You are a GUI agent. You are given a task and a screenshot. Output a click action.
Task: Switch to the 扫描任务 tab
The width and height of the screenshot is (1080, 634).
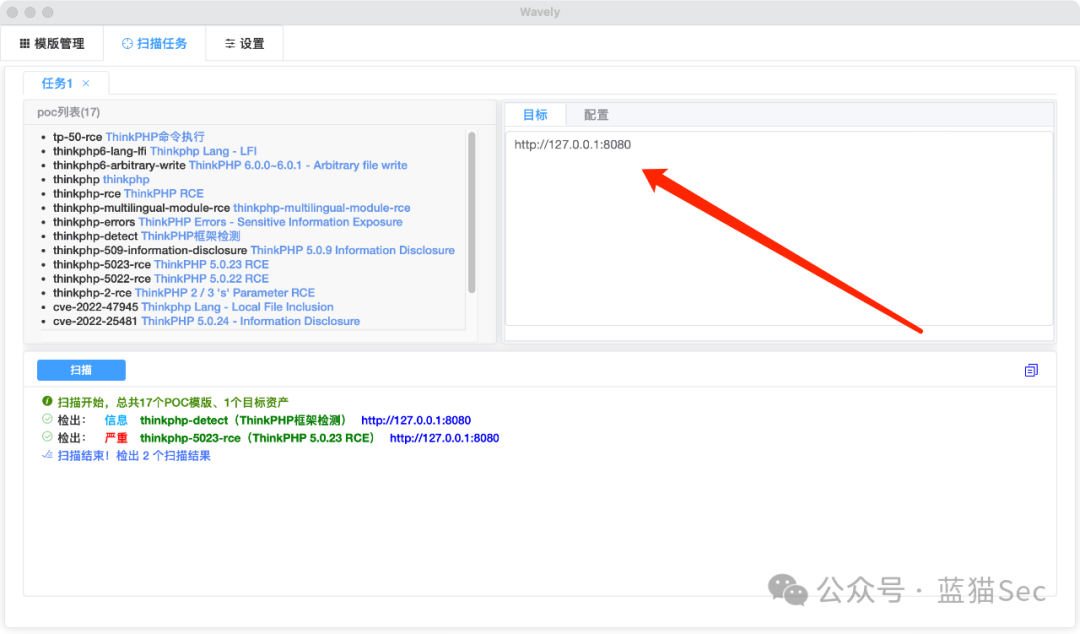[154, 43]
